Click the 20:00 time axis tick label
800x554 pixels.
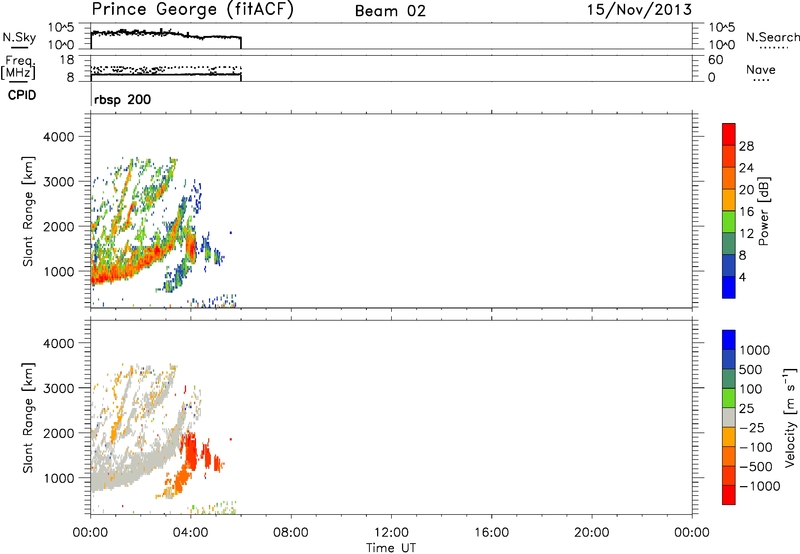pos(591,533)
